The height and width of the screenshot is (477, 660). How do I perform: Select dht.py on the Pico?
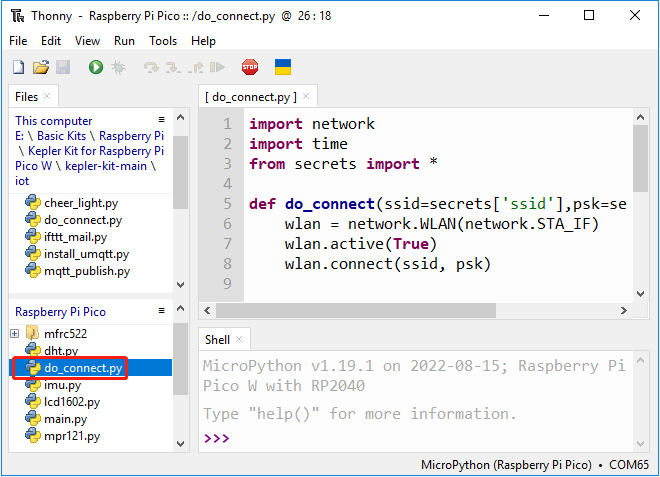click(61, 351)
